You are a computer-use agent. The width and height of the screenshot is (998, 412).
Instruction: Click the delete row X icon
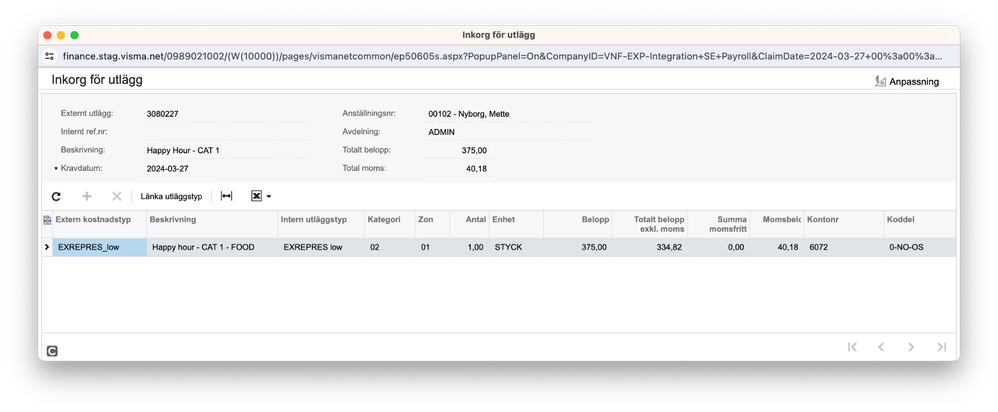coord(116,197)
